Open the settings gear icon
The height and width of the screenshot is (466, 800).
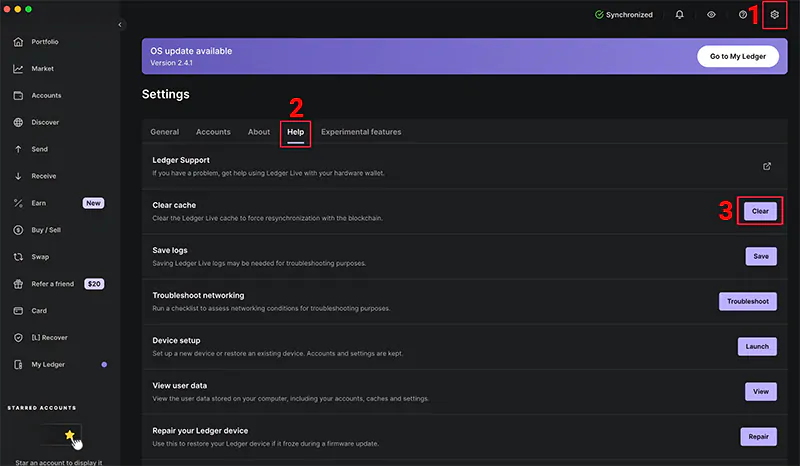click(x=774, y=15)
